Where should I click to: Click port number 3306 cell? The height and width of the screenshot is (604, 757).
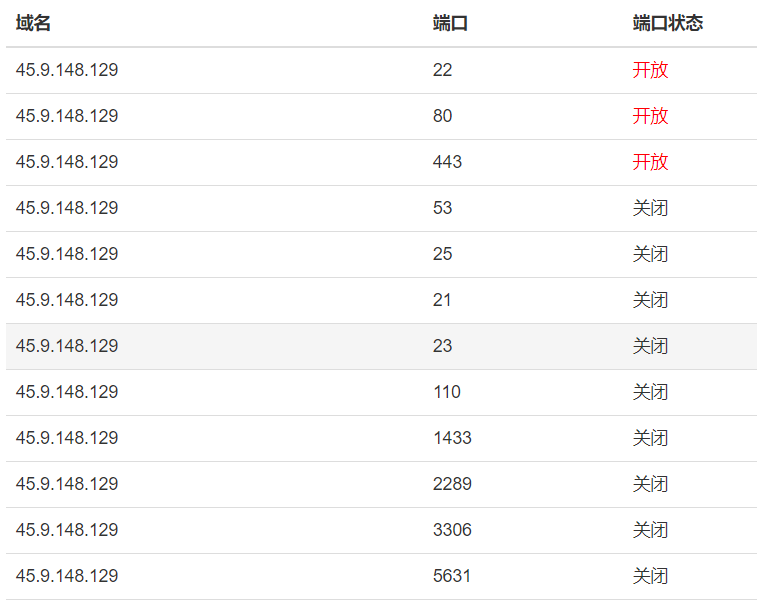(452, 530)
